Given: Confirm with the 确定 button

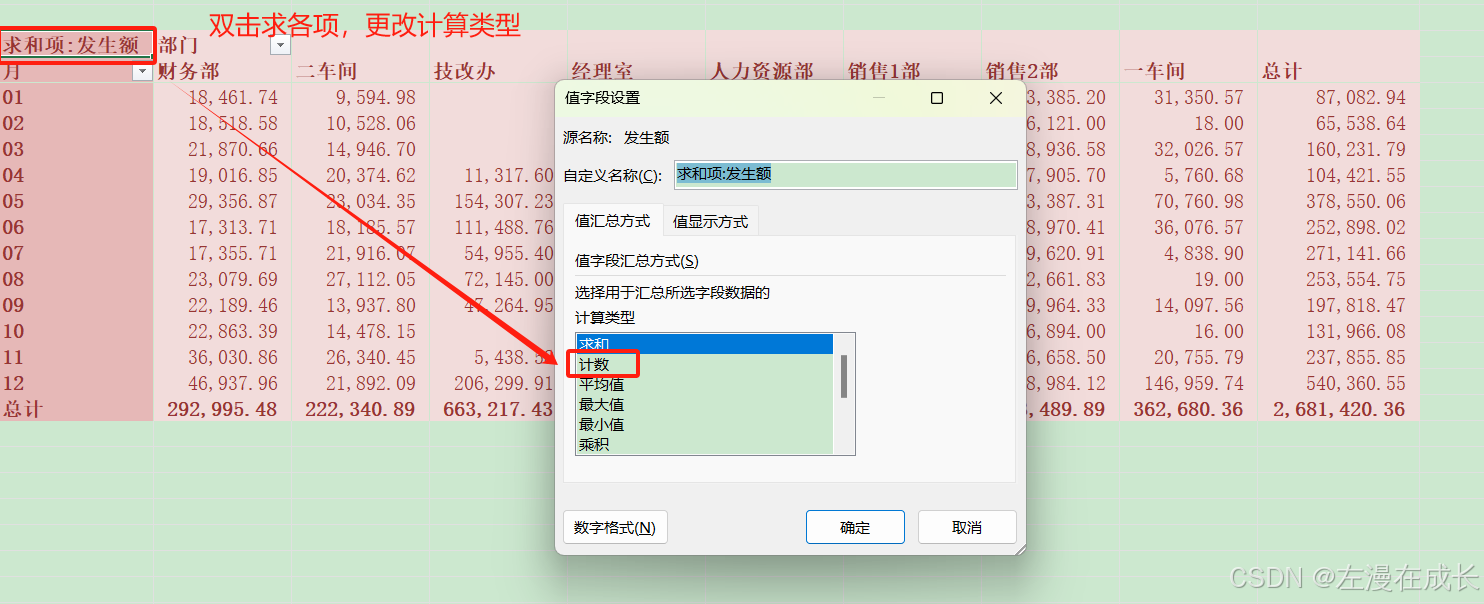Looking at the screenshot, I should point(855,528).
